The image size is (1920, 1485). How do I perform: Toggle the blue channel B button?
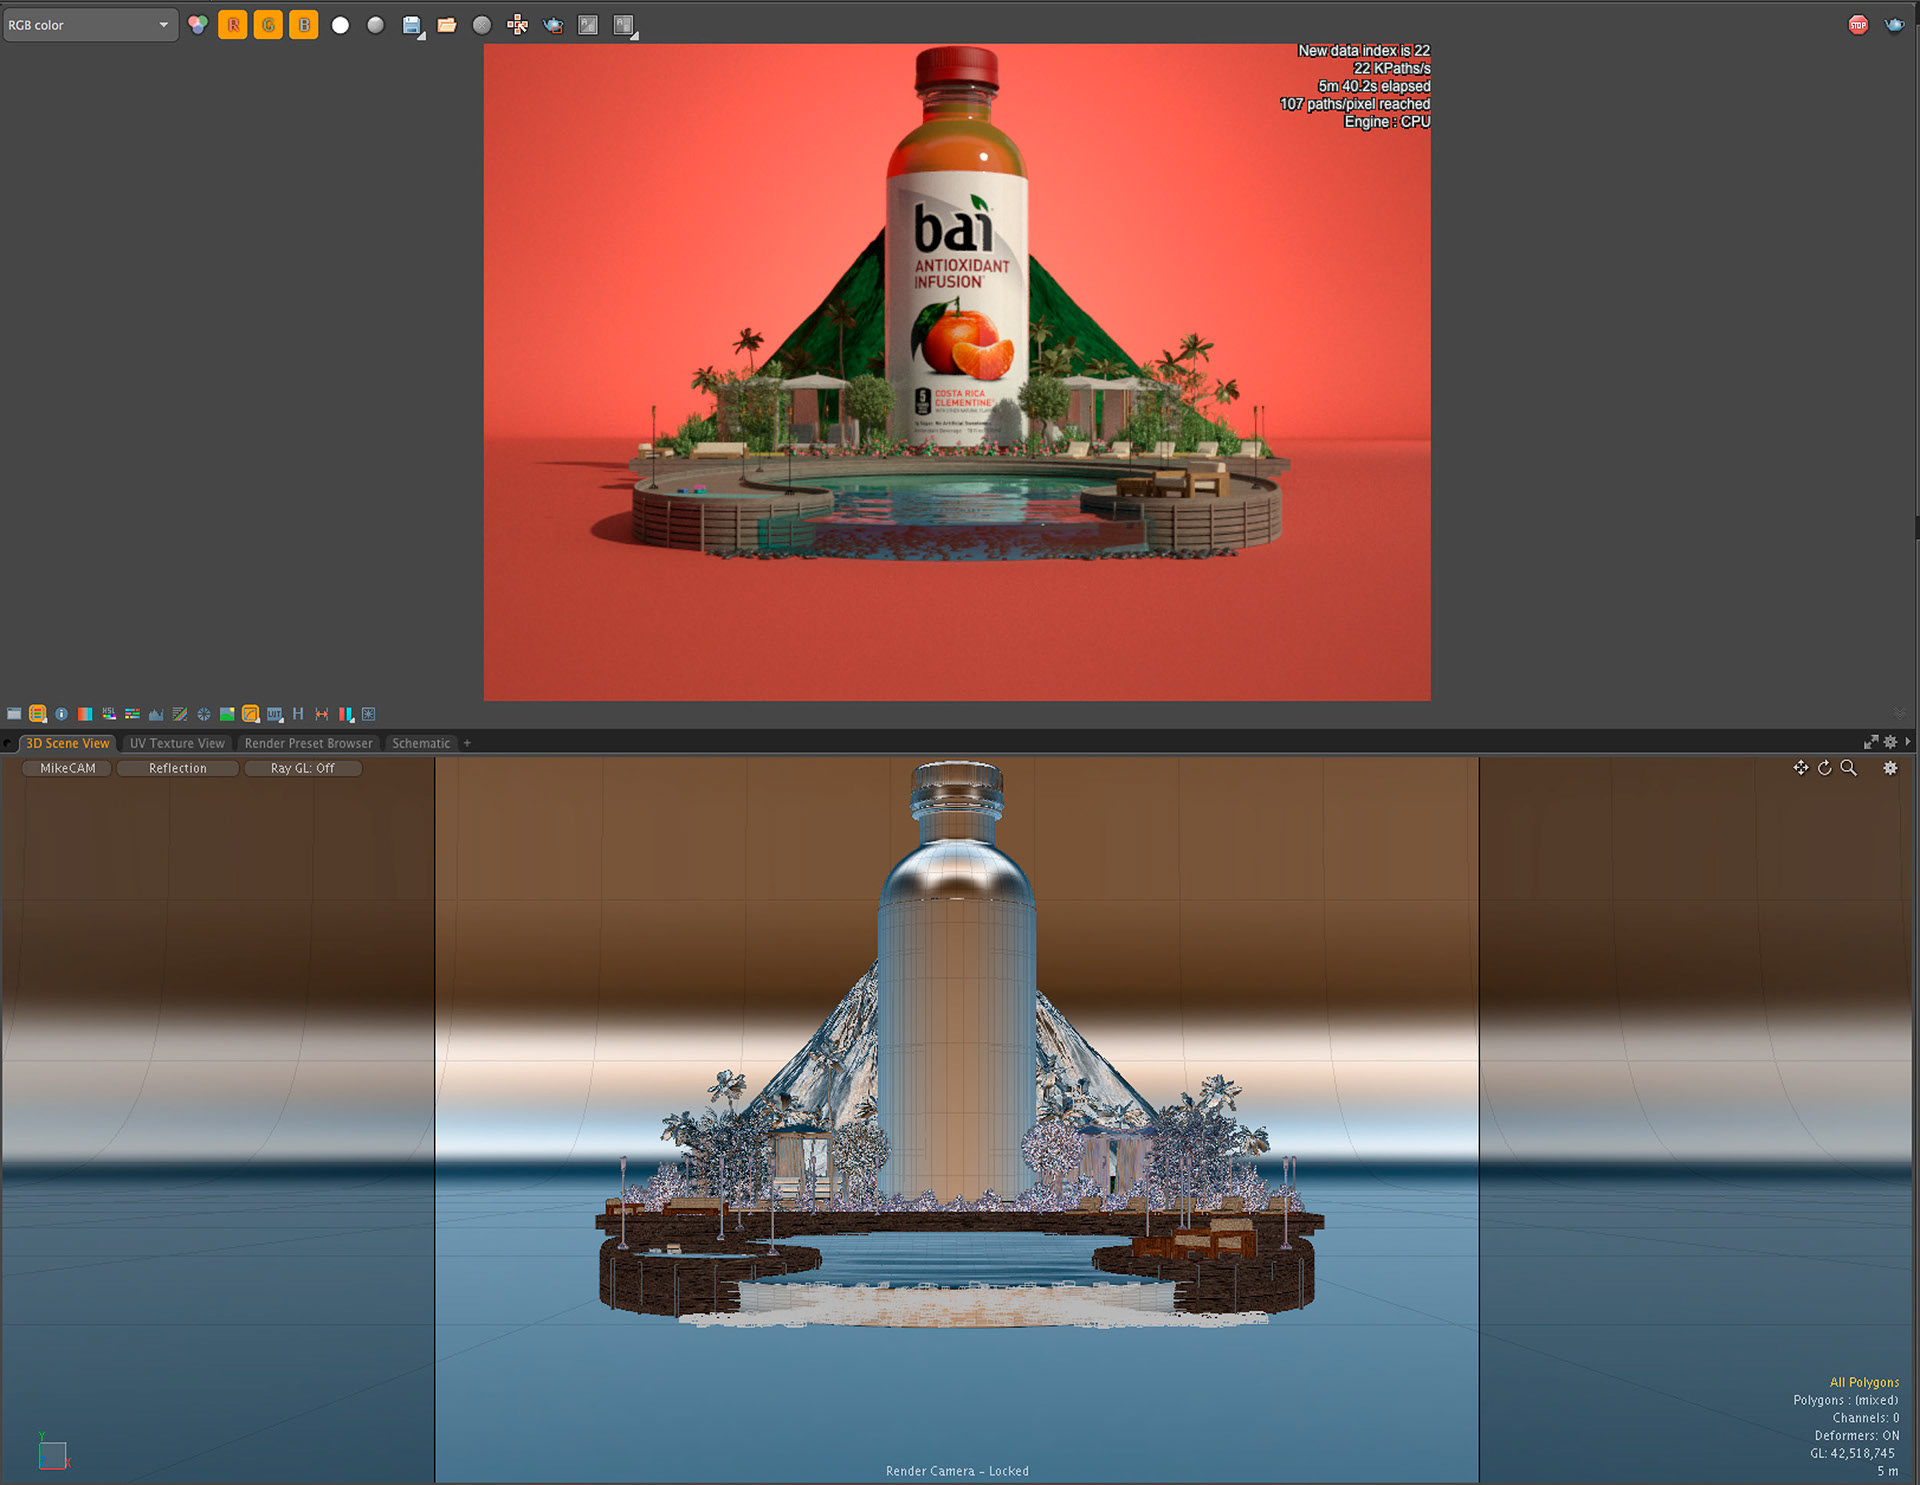coord(304,25)
